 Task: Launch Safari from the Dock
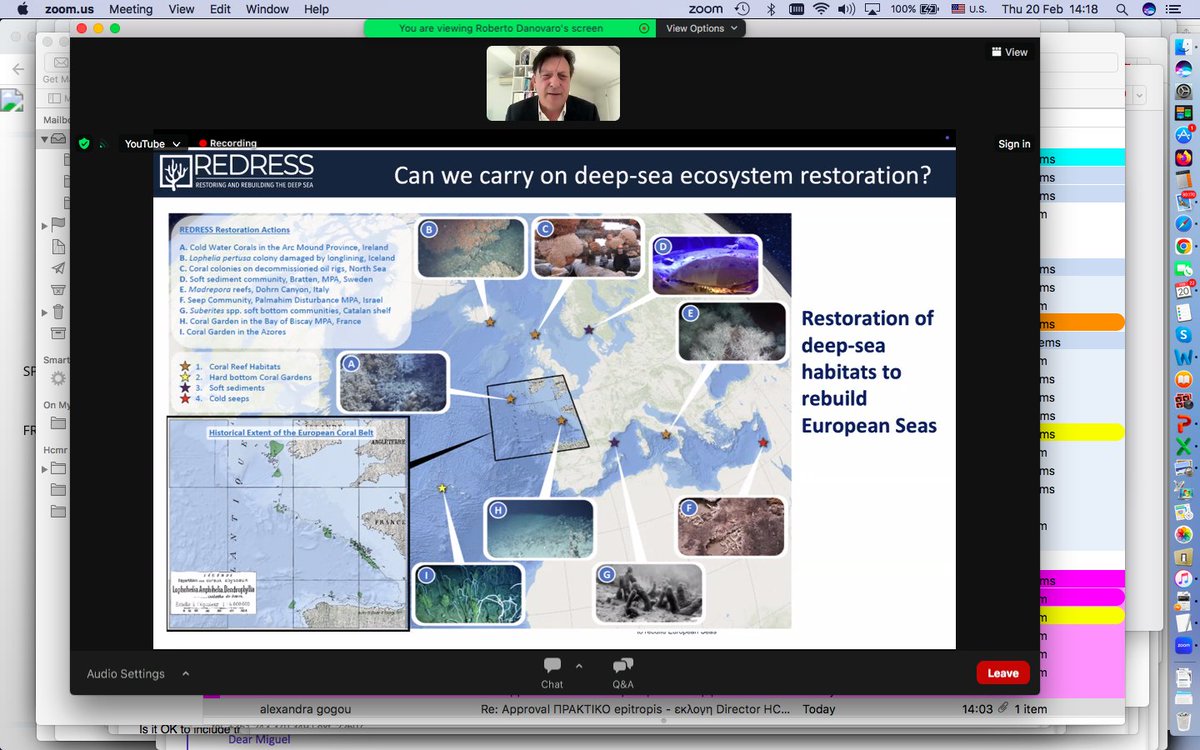(1183, 223)
